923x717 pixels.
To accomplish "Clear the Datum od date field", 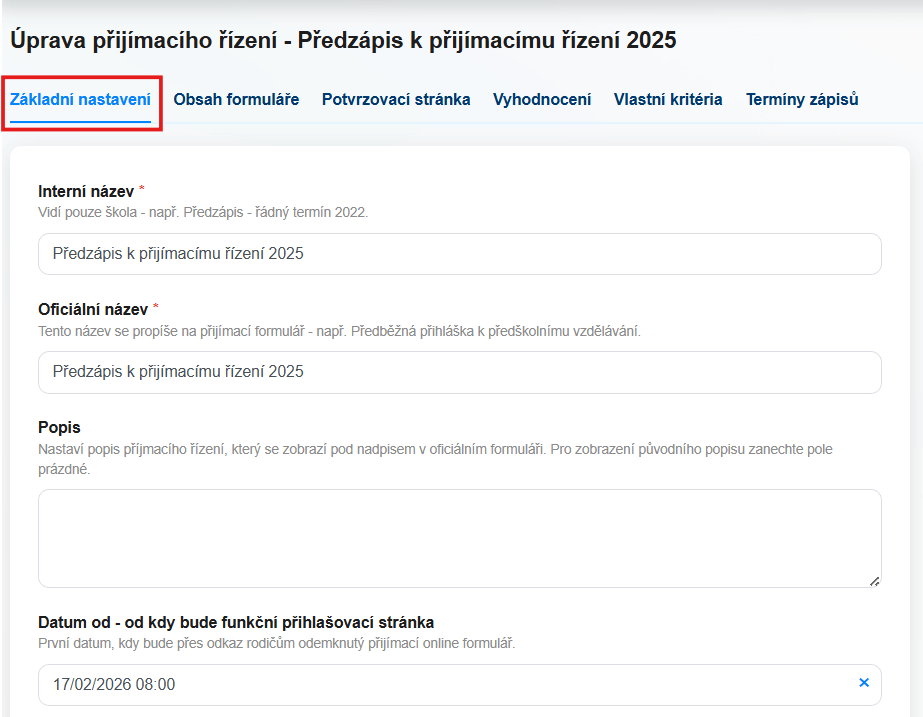I will (864, 683).
